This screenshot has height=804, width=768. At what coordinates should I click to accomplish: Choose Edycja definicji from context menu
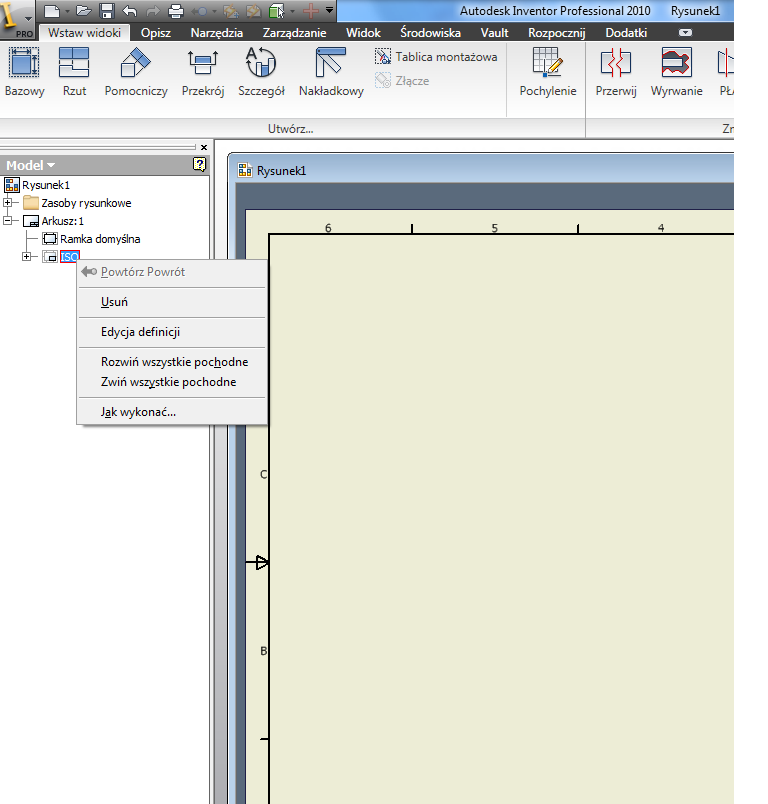tap(172, 332)
